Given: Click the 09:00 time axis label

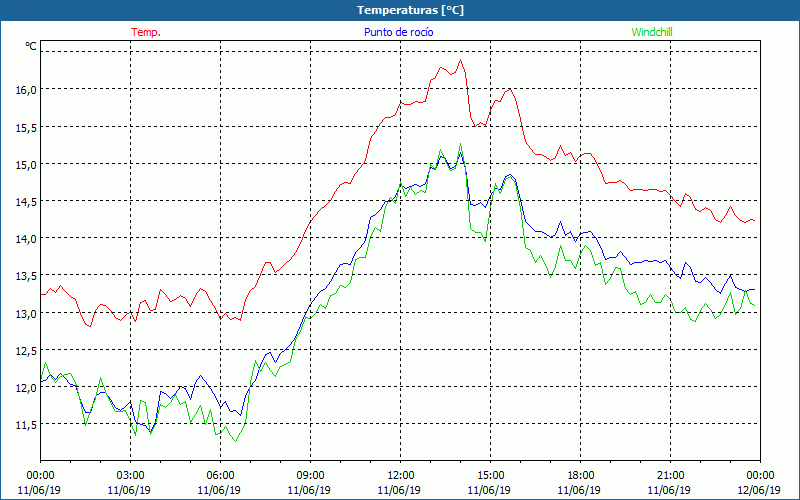Looking at the screenshot, I should coord(310,475).
